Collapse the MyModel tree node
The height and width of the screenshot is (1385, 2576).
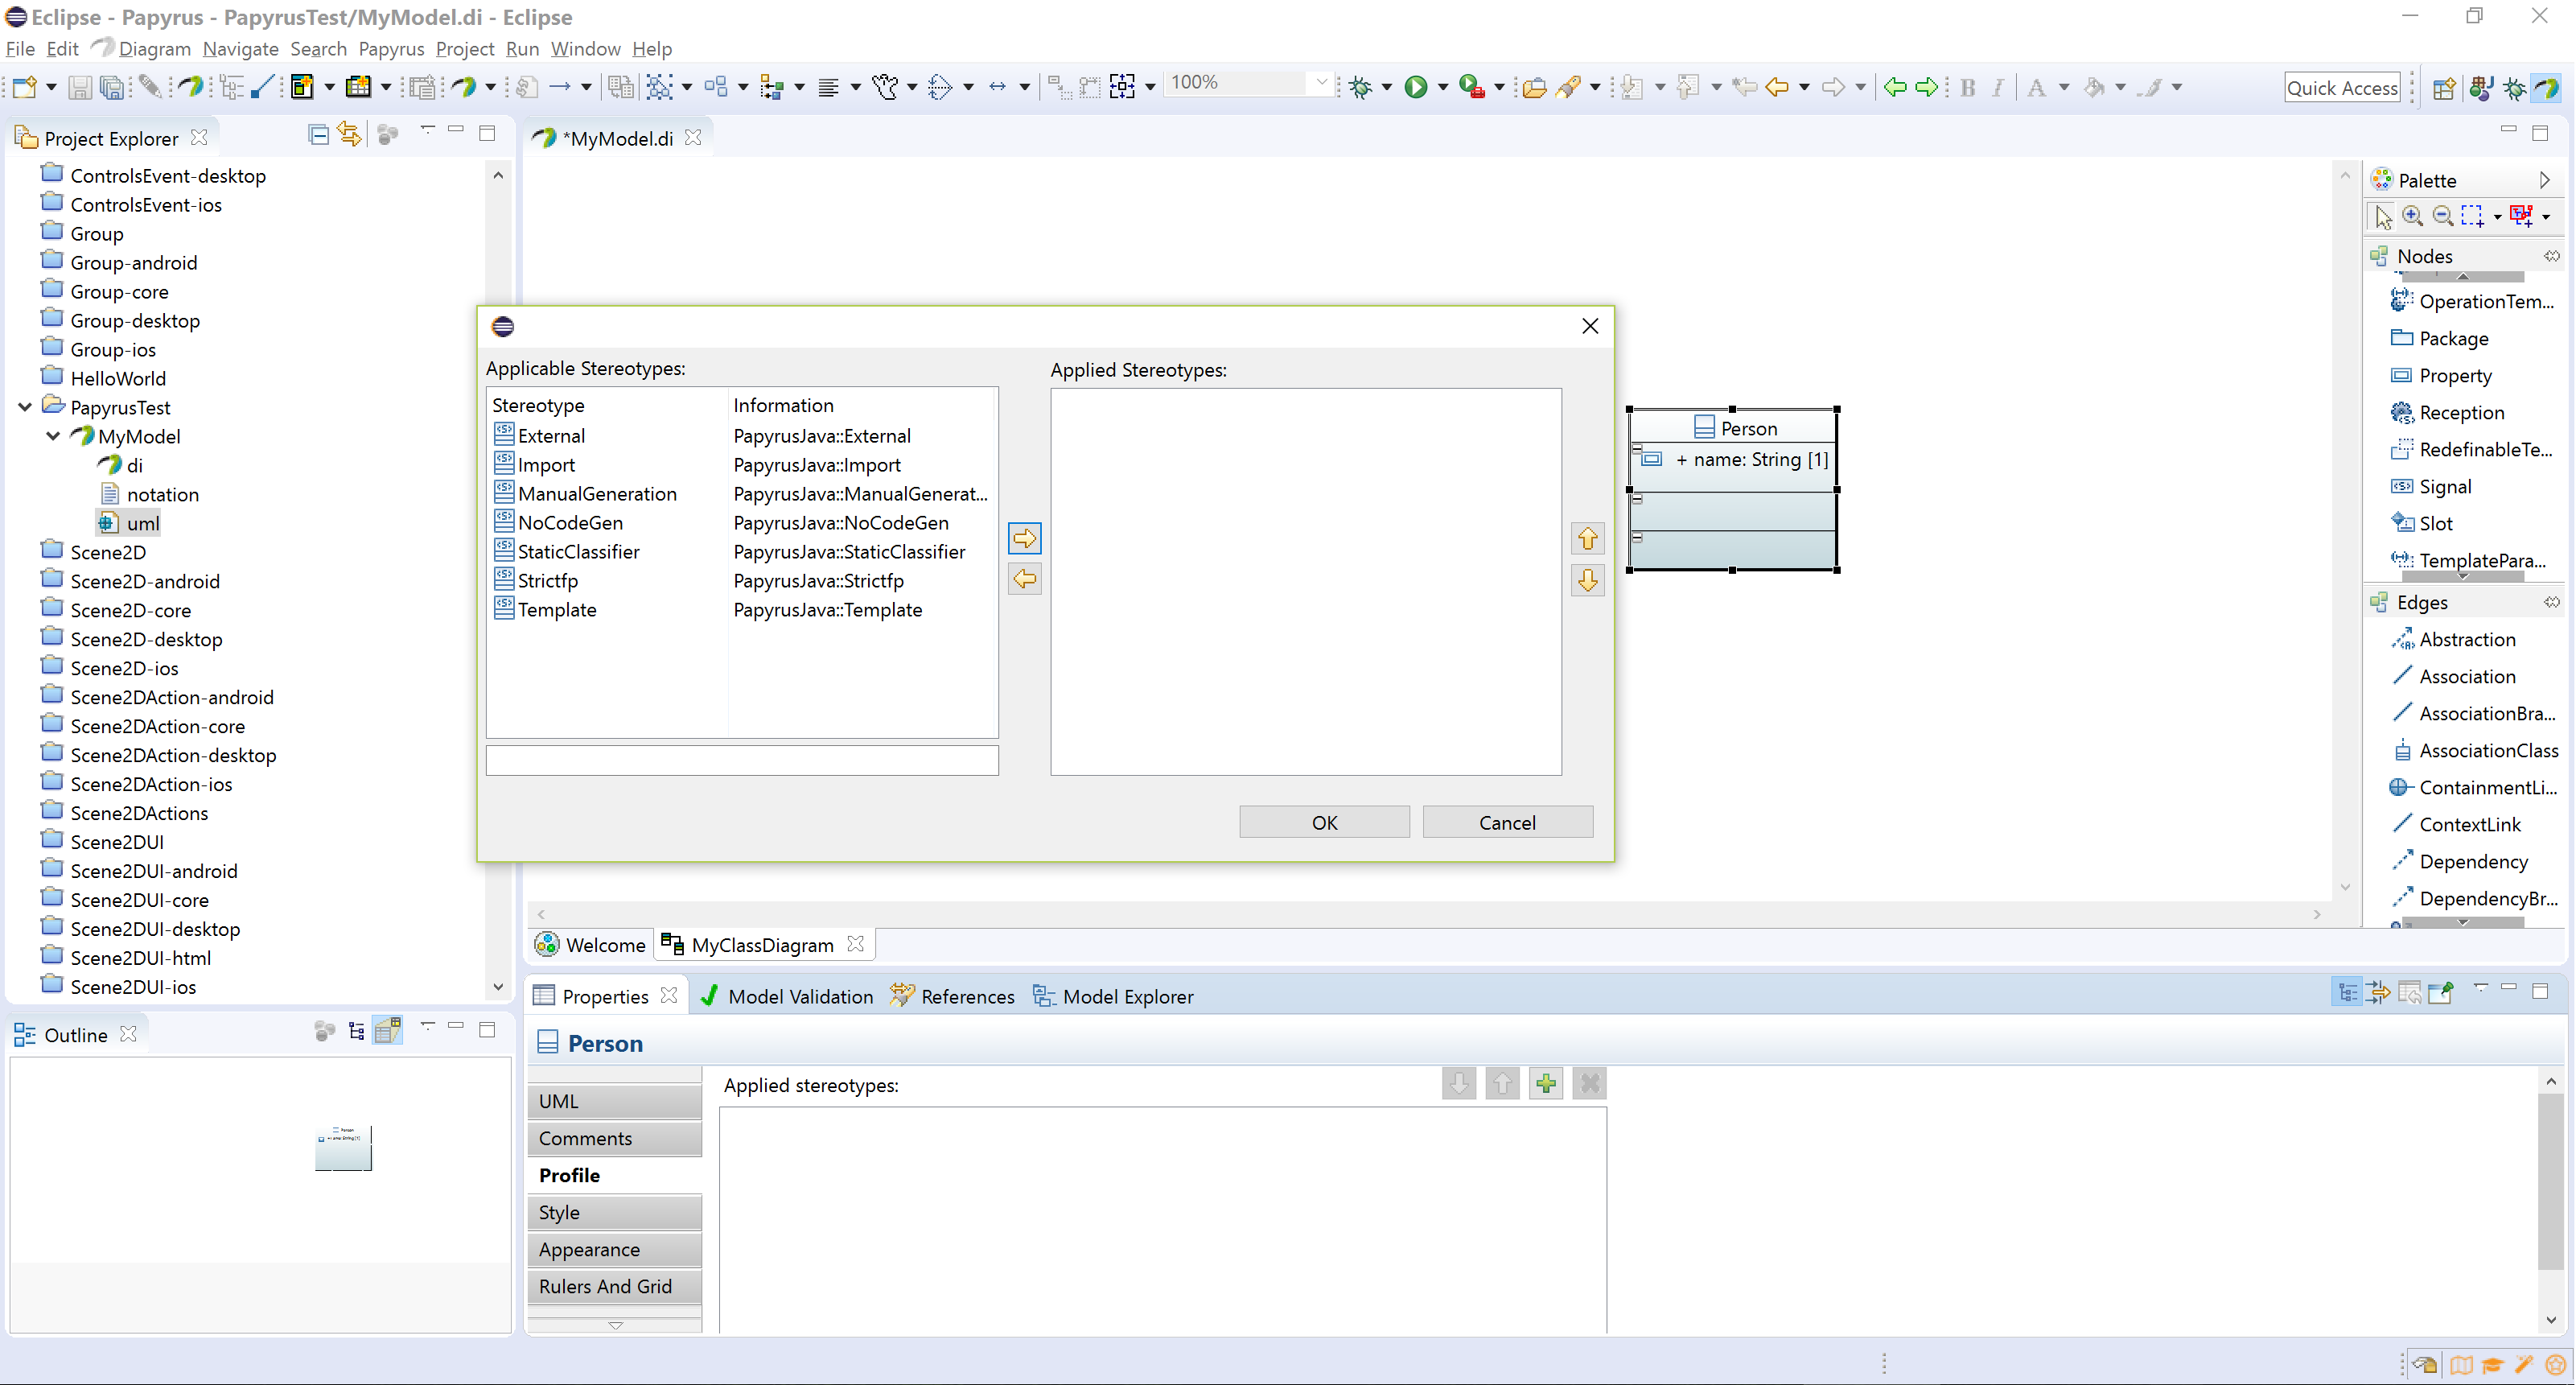(53, 436)
